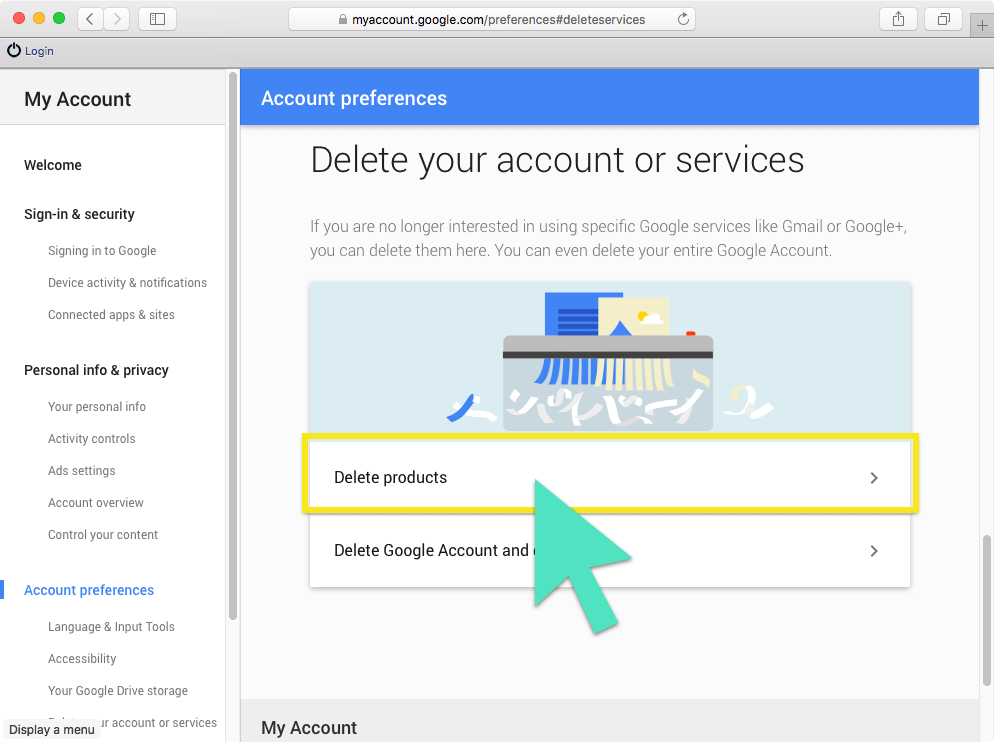
Task: Reload the page with refresh icon
Action: pyautogui.click(x=683, y=19)
